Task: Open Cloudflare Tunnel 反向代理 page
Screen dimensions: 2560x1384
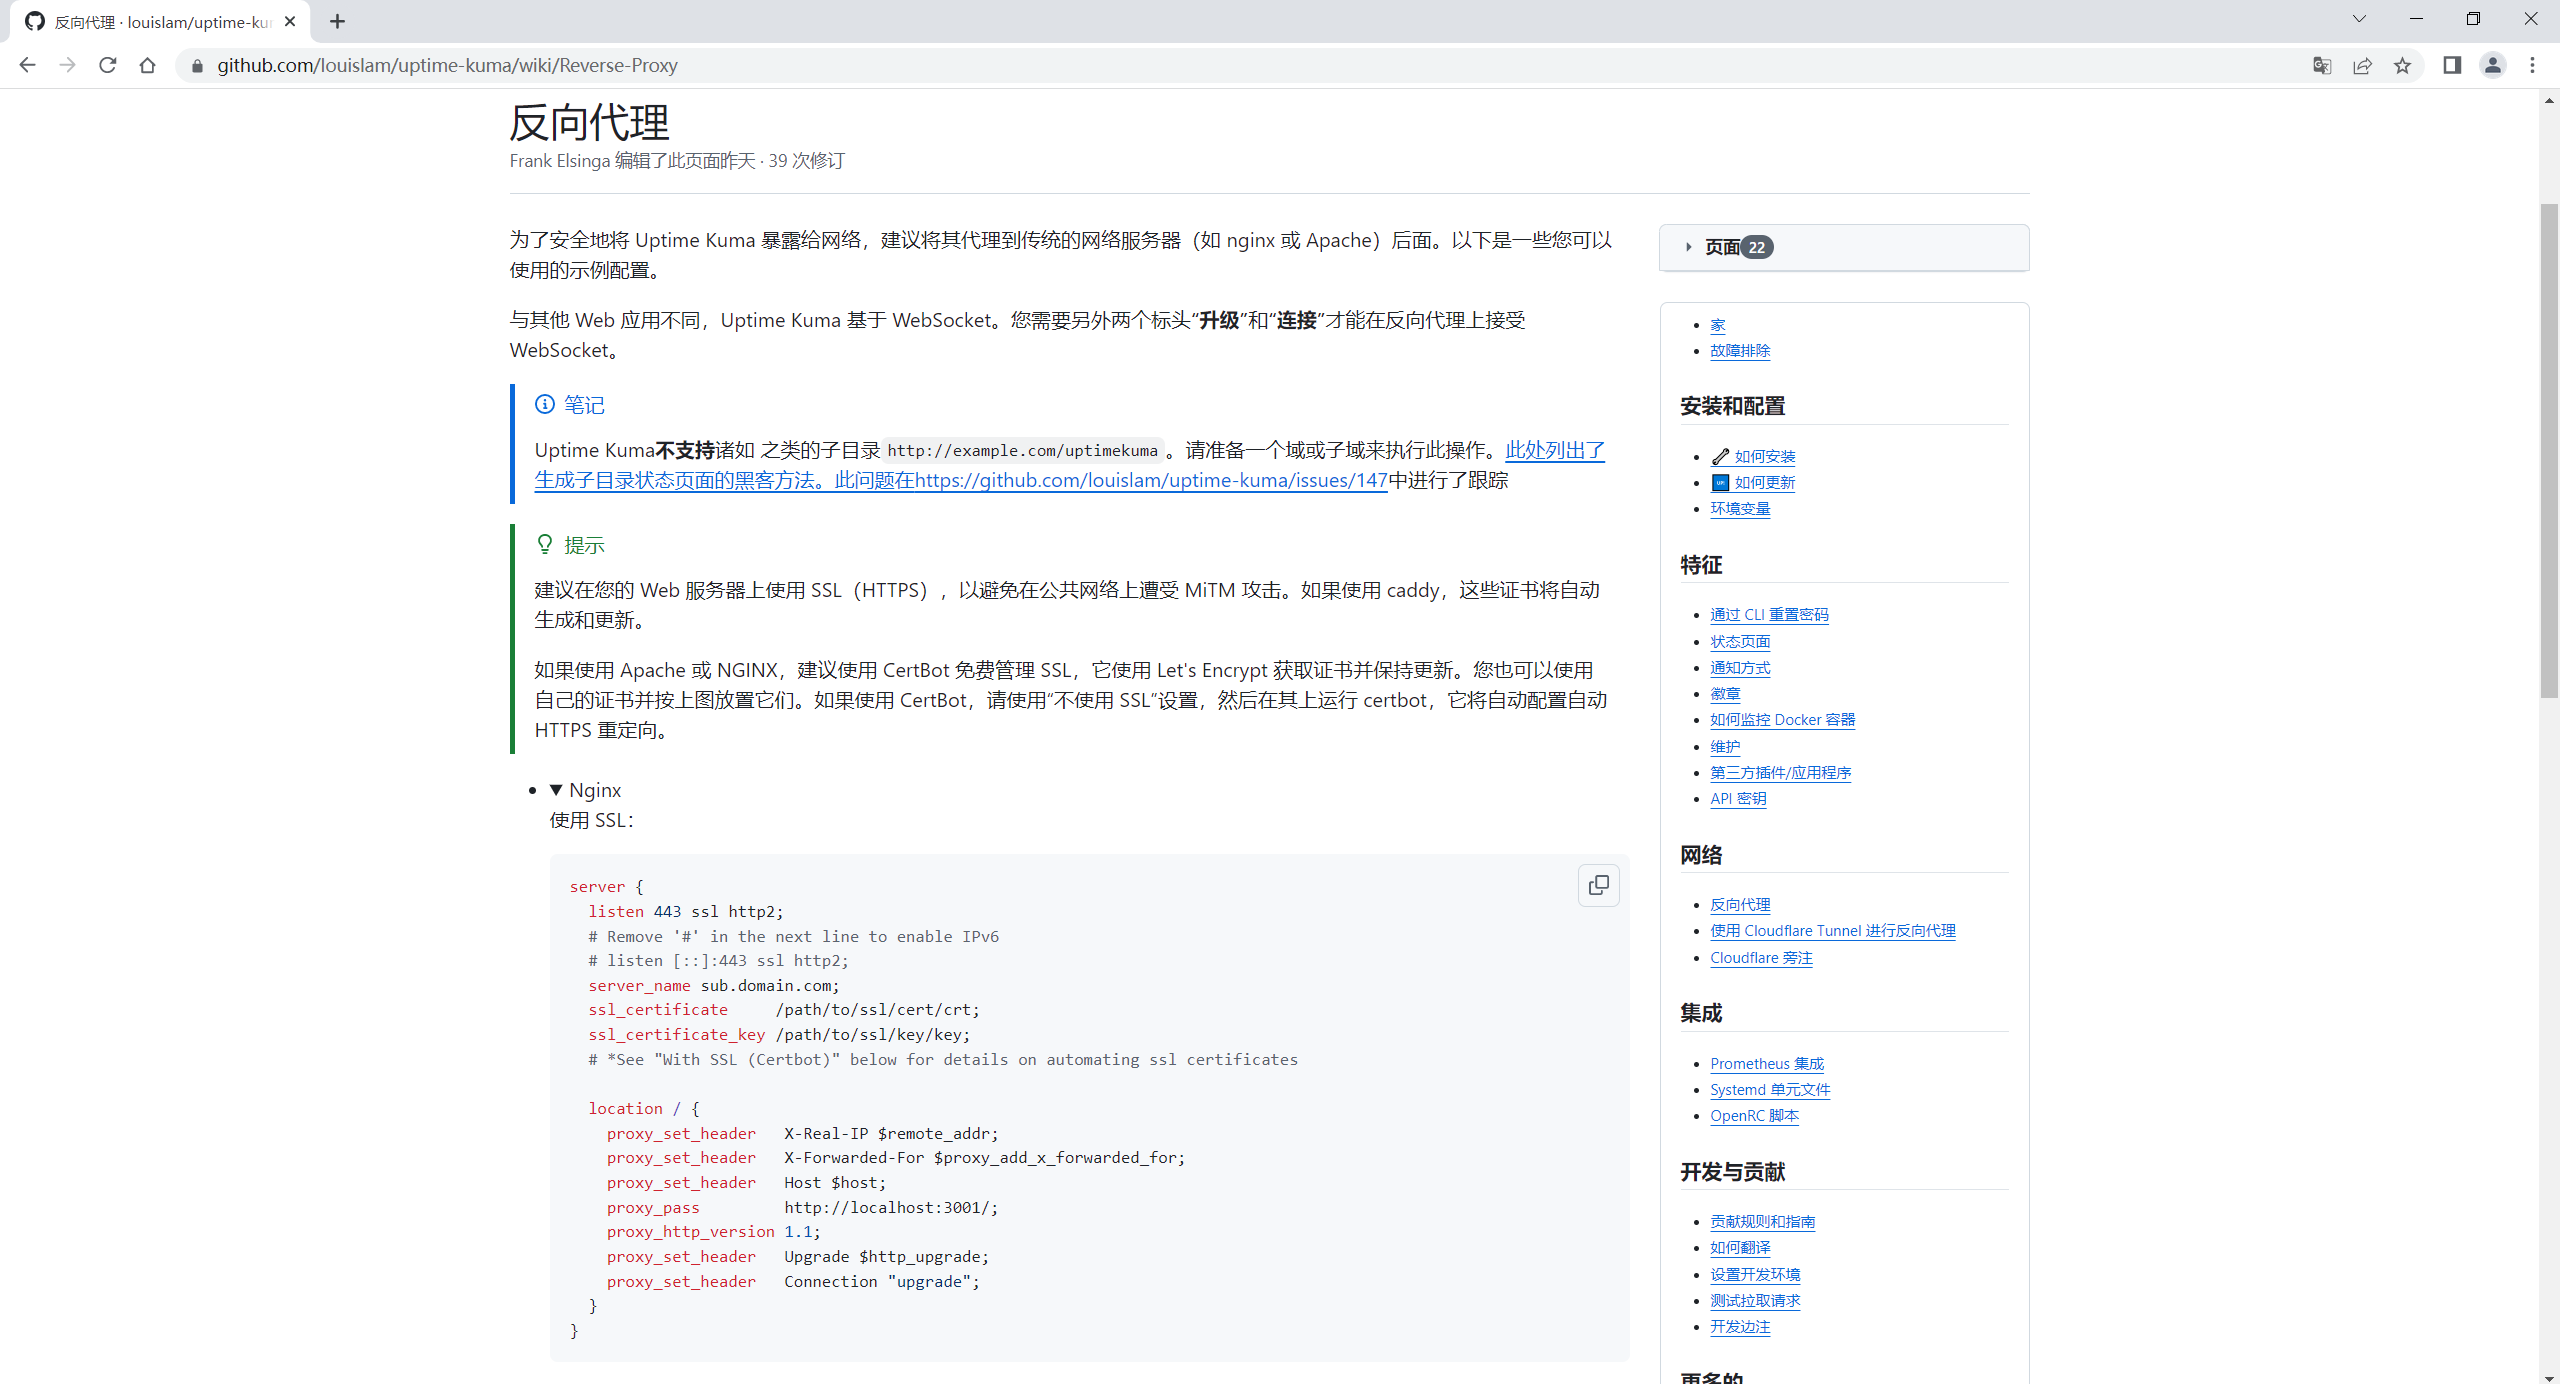Action: (x=1832, y=931)
